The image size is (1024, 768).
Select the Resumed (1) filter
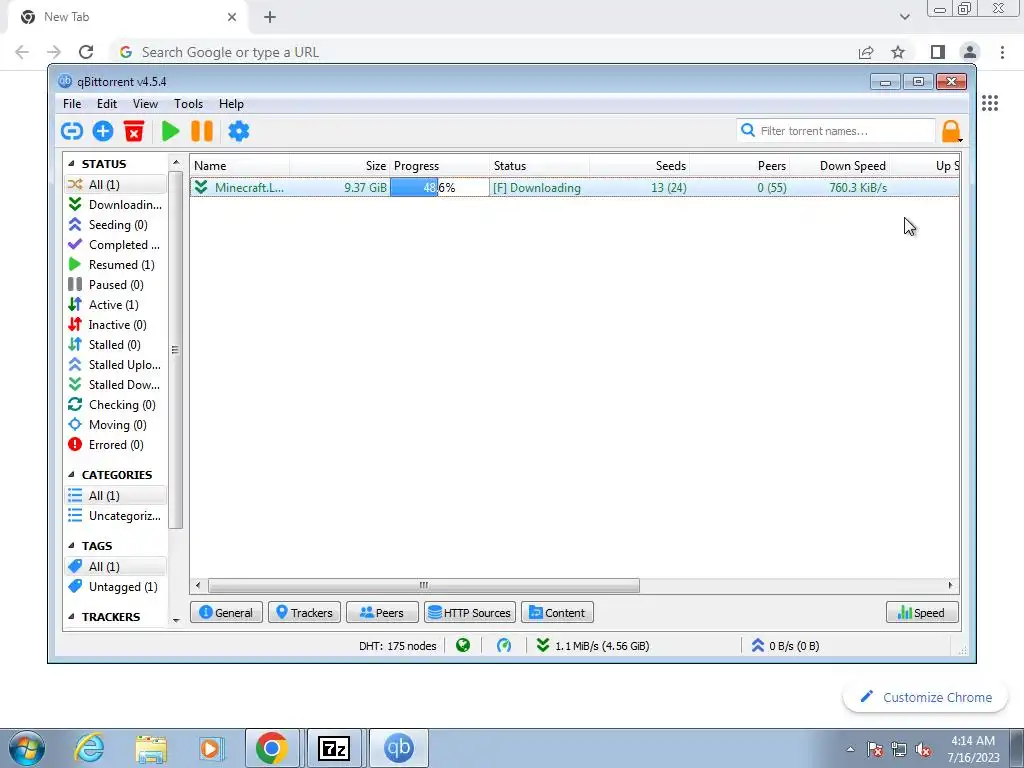[x=115, y=264]
